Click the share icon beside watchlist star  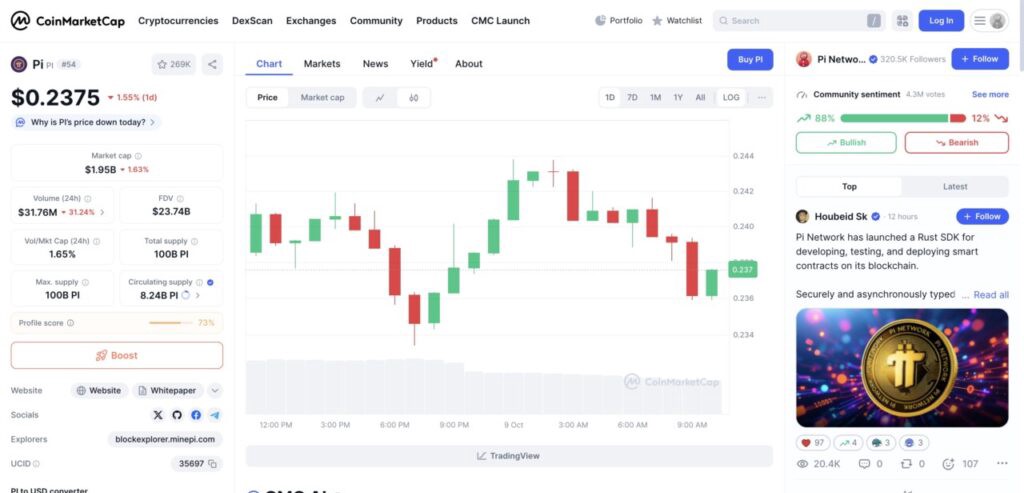[x=212, y=64]
